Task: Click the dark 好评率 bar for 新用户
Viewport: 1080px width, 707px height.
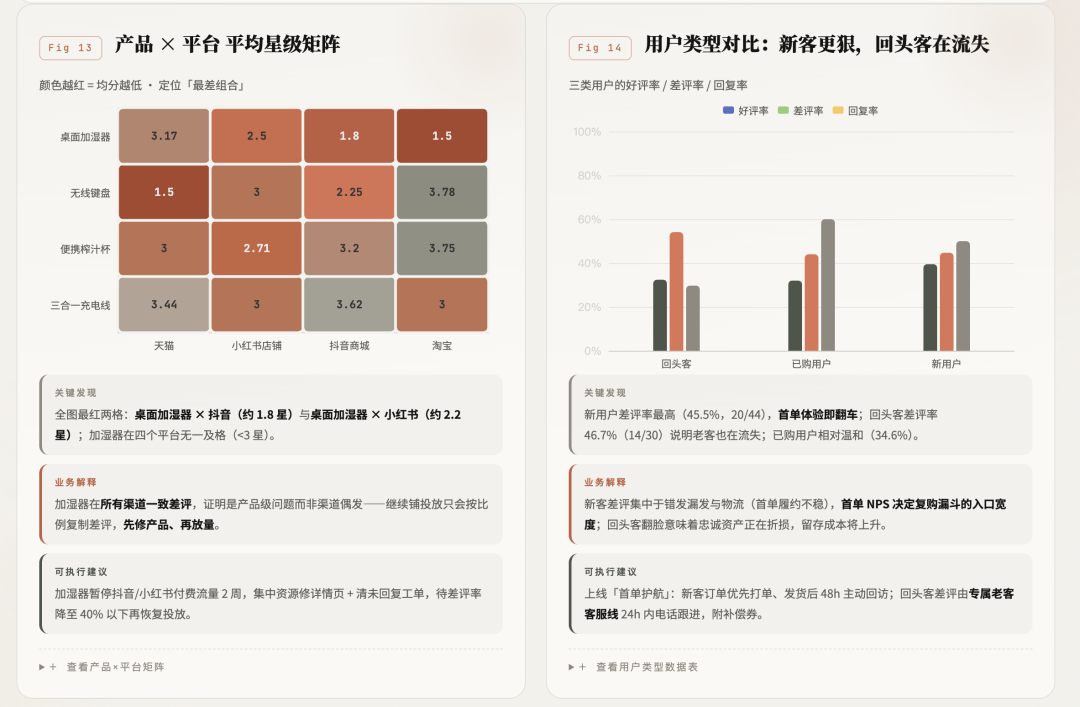Action: pyautogui.click(x=930, y=307)
